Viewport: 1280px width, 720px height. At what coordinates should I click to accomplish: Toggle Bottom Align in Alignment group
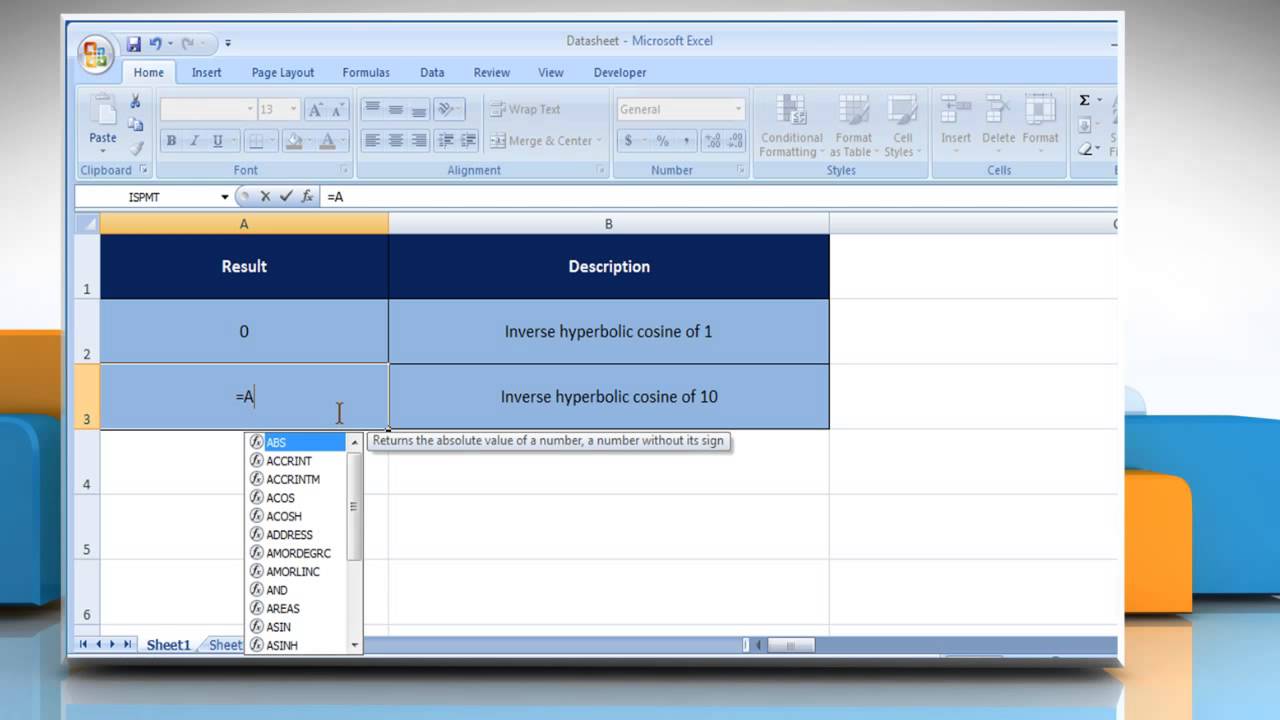(x=418, y=109)
